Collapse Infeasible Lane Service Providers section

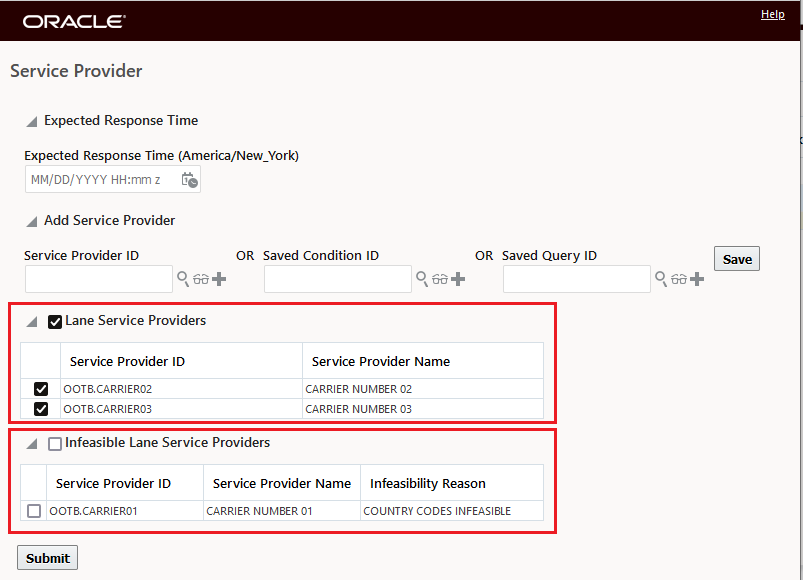[32, 443]
